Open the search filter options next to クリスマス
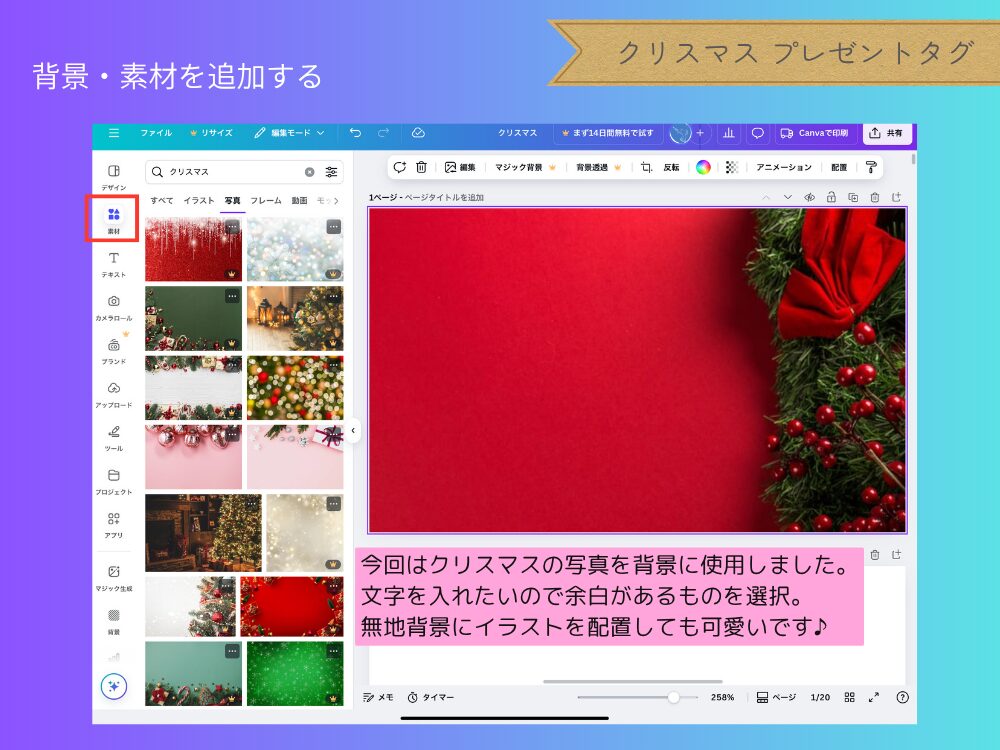1000x750 pixels. [x=331, y=172]
